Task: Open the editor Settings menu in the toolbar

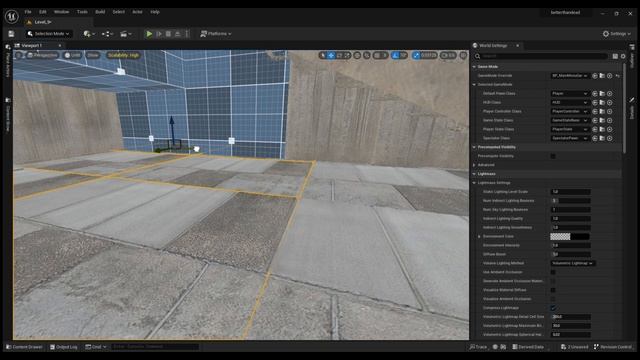Action: point(616,34)
